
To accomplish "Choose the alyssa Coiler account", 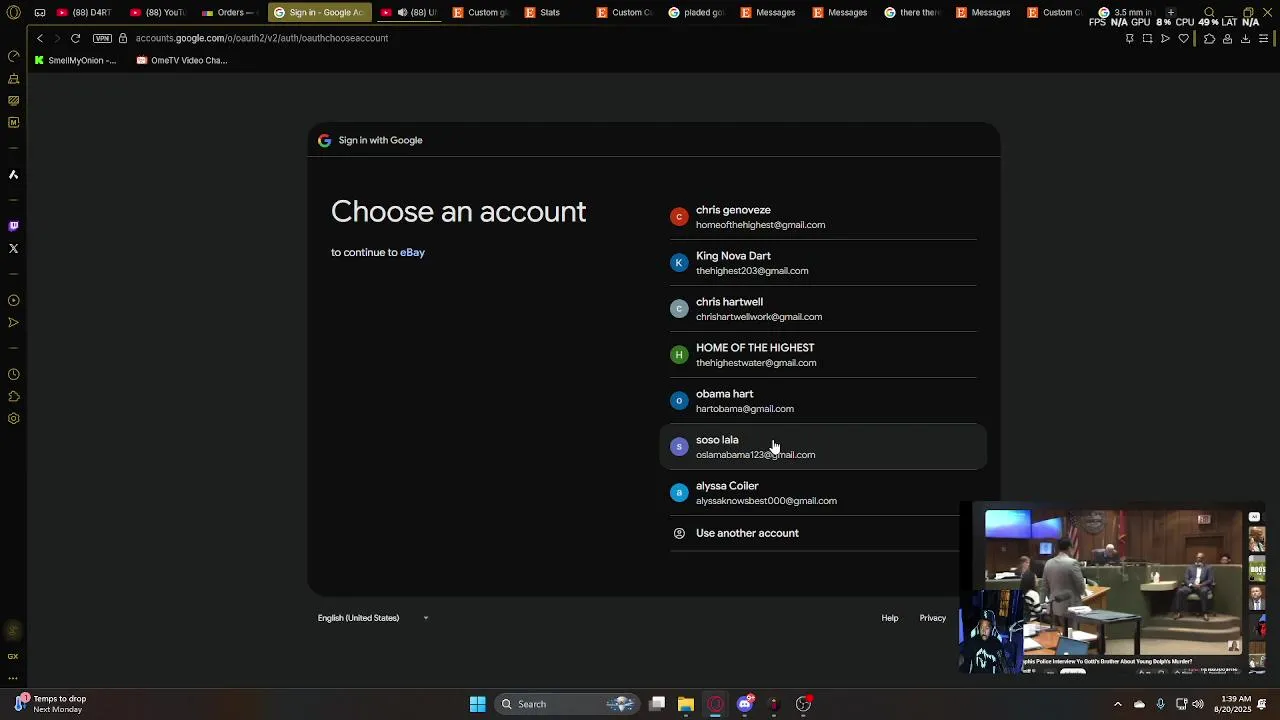I will tap(823, 493).
